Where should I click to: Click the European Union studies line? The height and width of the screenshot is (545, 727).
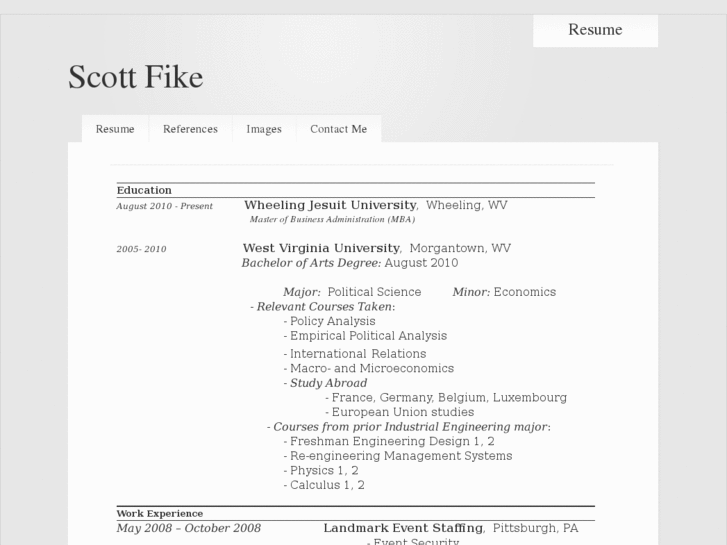click(x=402, y=412)
